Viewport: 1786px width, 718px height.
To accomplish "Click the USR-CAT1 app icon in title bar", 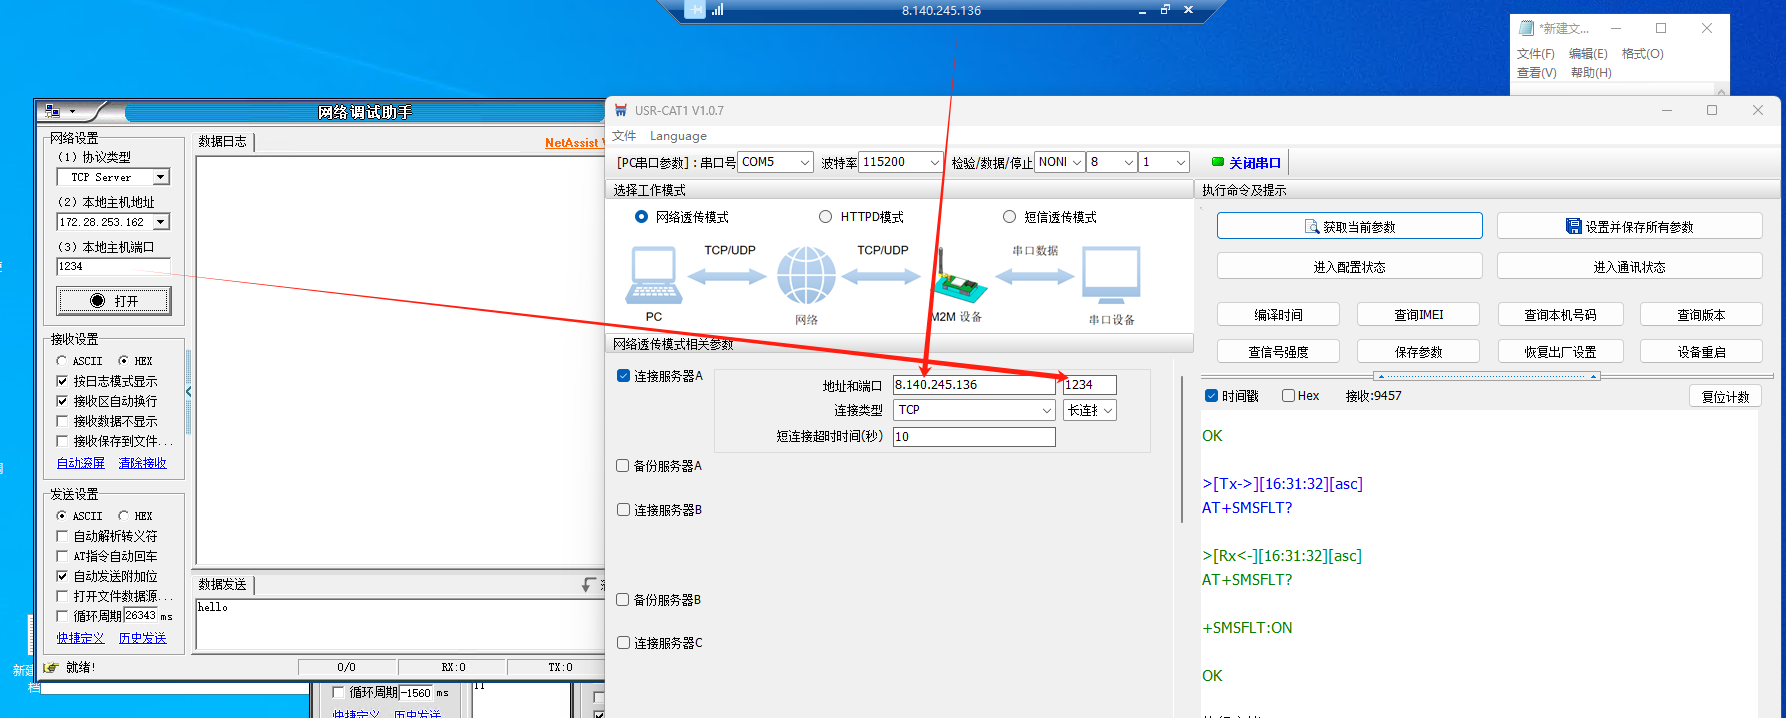I will pos(621,110).
